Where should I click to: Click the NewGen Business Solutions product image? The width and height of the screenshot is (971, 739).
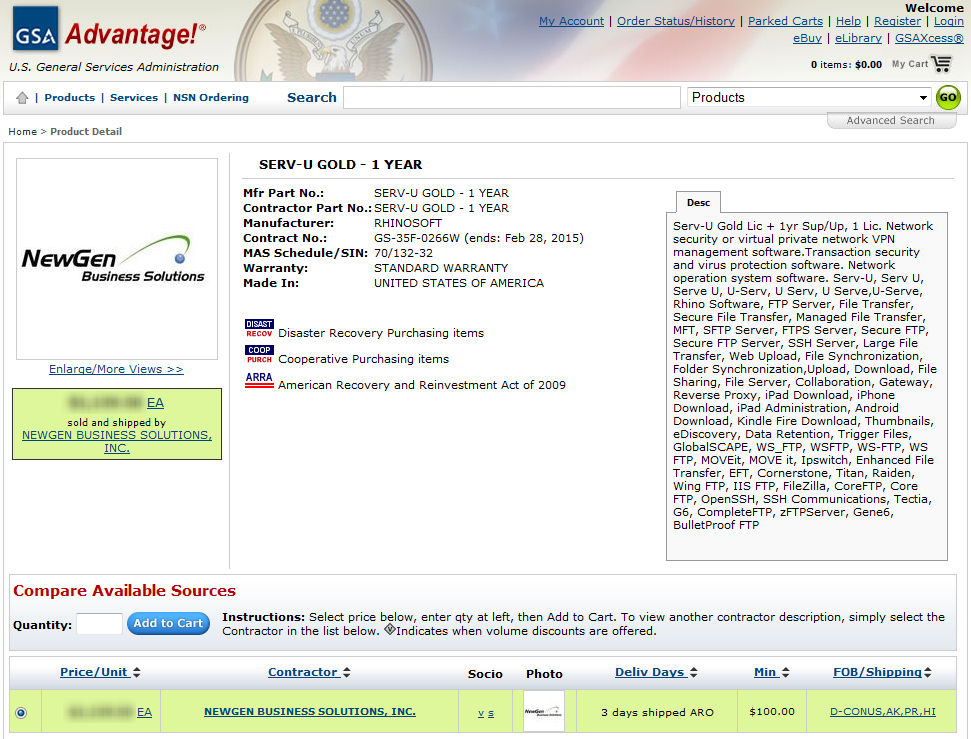coord(117,259)
